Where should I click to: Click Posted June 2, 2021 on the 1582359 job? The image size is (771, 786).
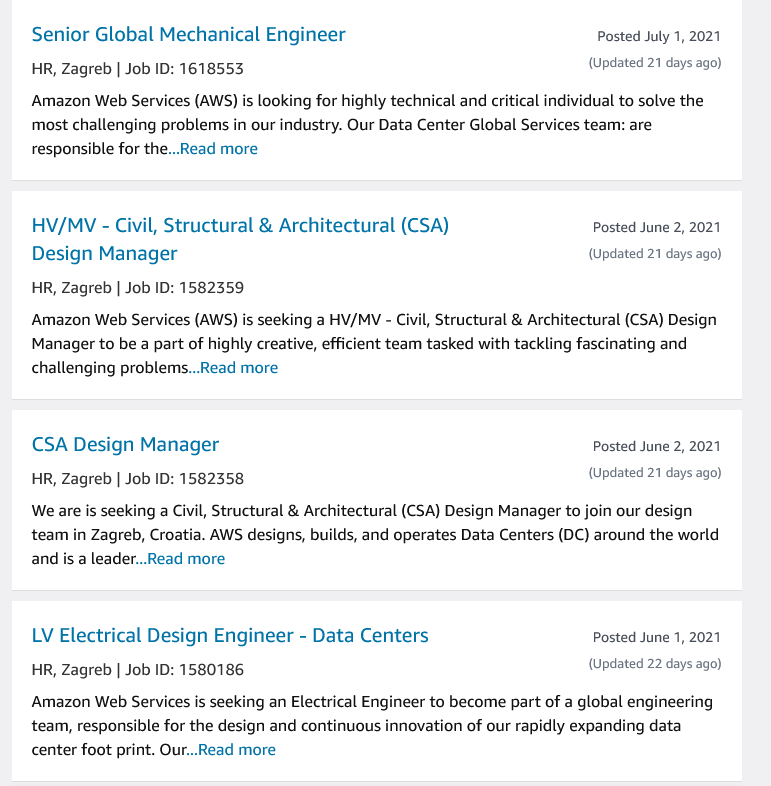point(656,228)
